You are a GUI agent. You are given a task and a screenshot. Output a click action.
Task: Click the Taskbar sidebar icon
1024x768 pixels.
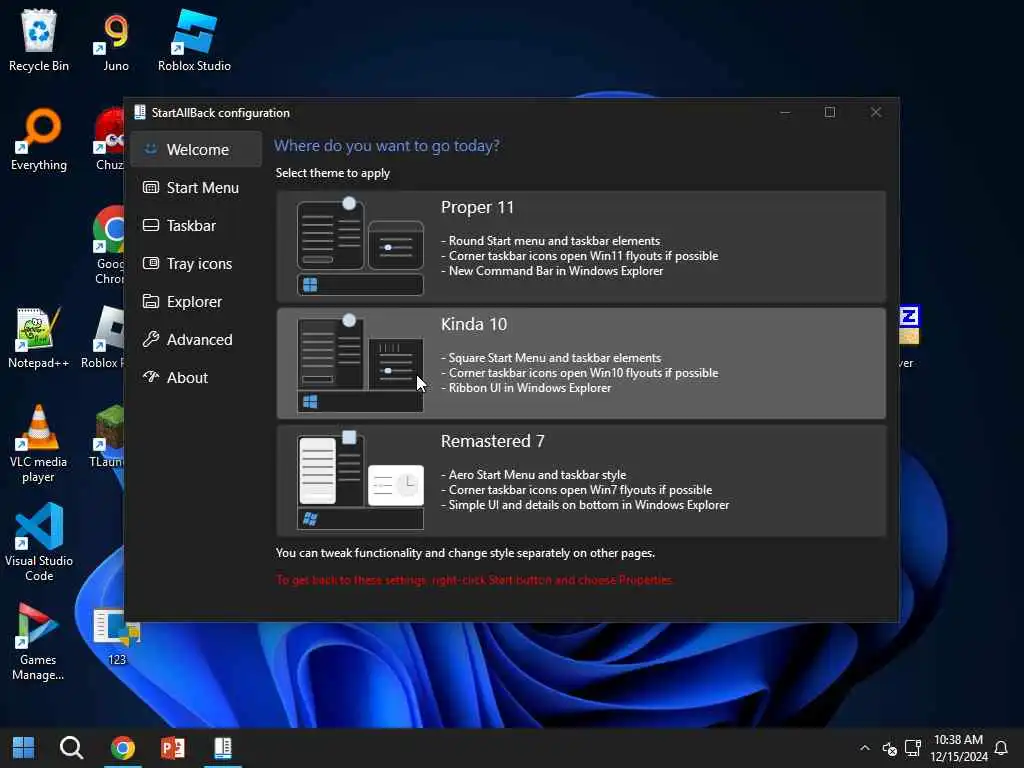pos(151,225)
